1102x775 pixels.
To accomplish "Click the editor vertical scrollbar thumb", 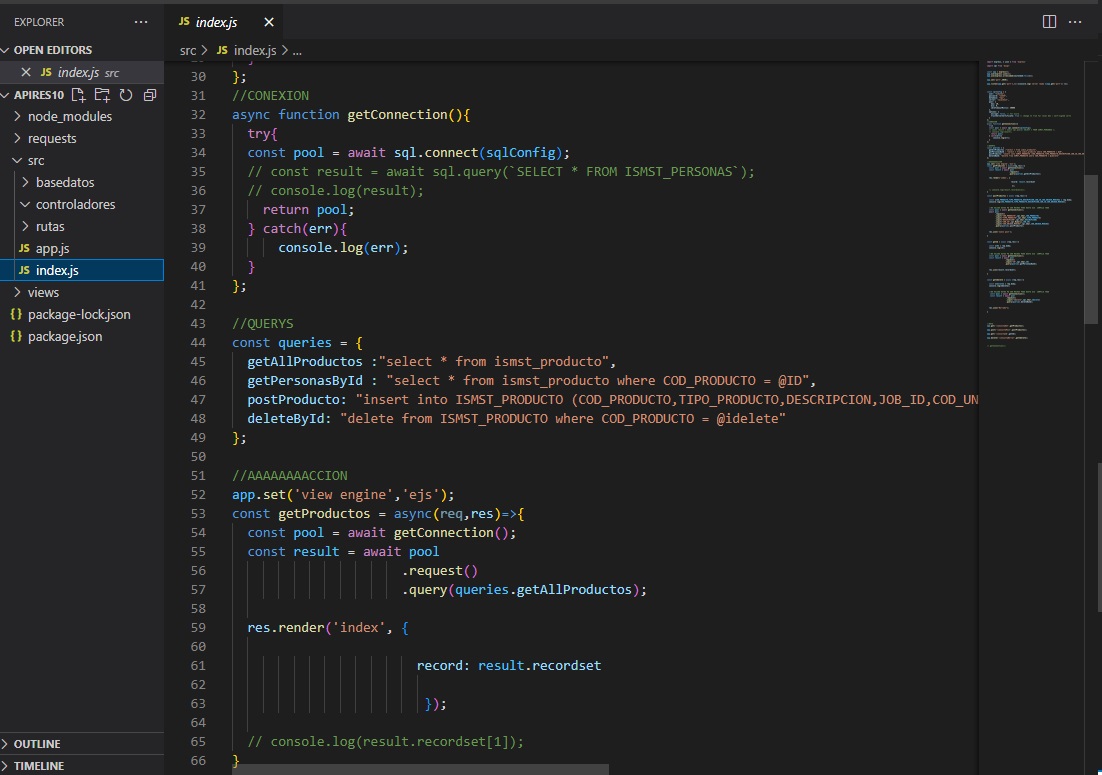I will (1091, 249).
